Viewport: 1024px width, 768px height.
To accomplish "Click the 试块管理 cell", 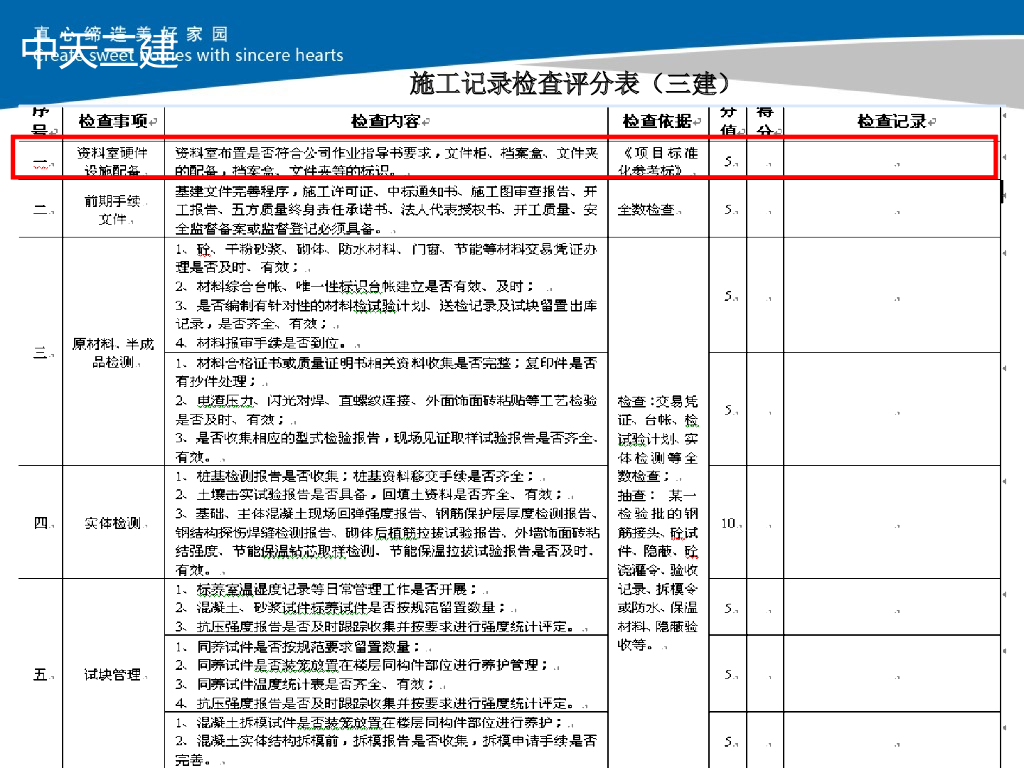I will pos(112,675).
